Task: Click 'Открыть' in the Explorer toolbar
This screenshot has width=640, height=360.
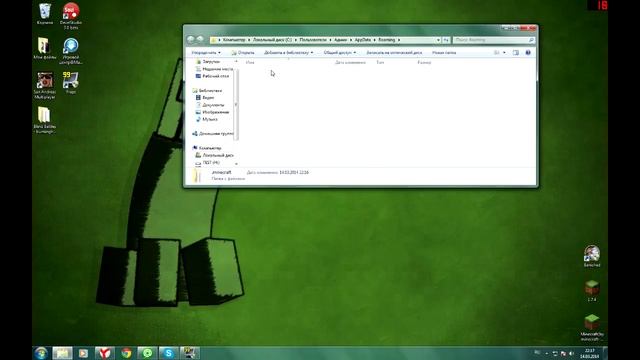Action: [243, 53]
